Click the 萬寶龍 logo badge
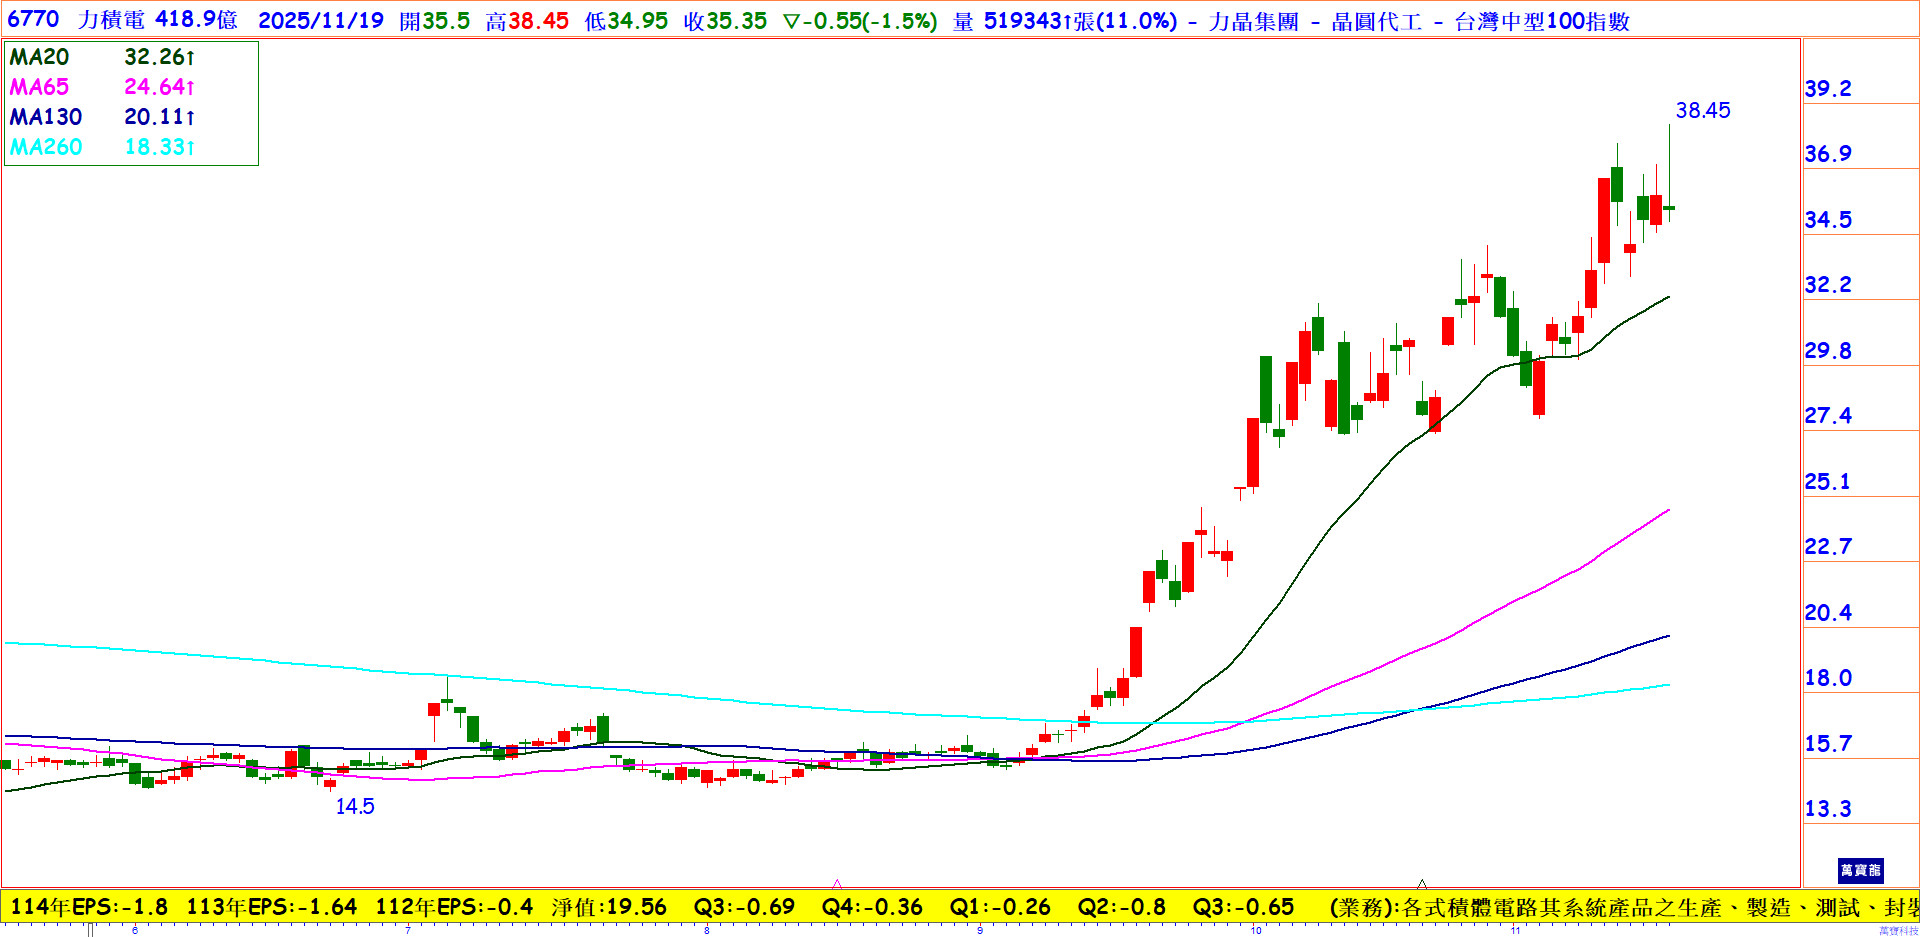The image size is (1920, 937). tap(1860, 870)
